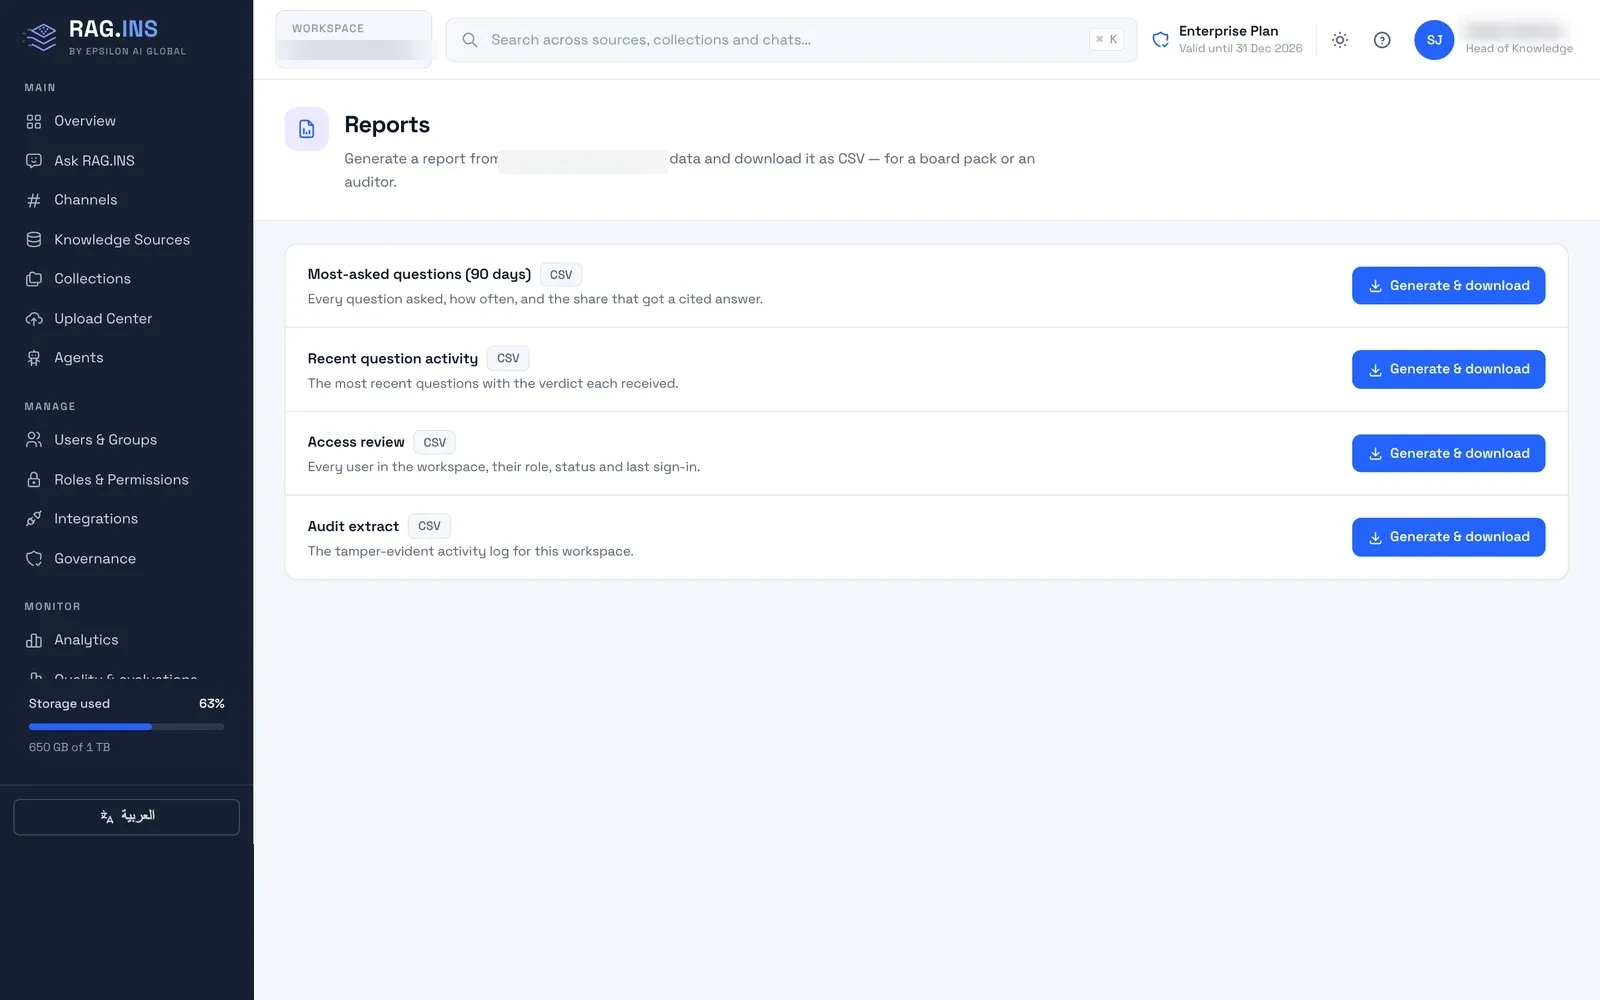Click the Agents robot icon

[x=34, y=358]
